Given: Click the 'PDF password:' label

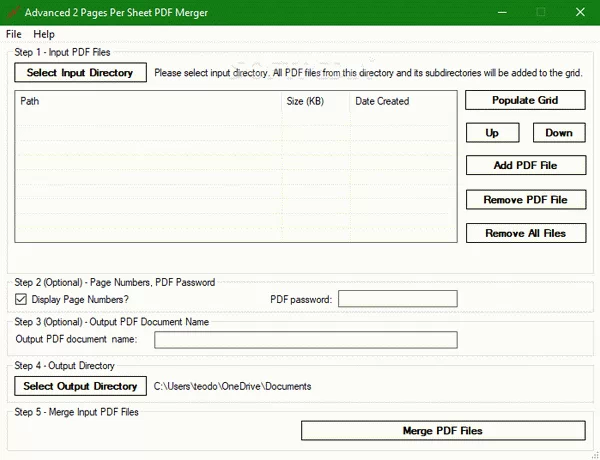Looking at the screenshot, I should (301, 299).
